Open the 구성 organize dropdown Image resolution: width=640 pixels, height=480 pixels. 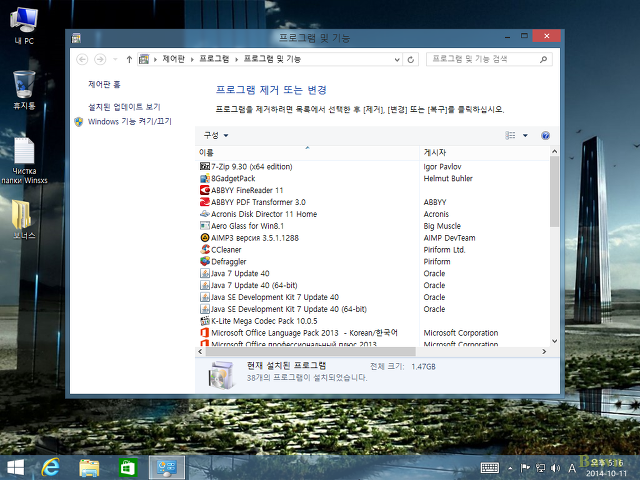pos(216,136)
